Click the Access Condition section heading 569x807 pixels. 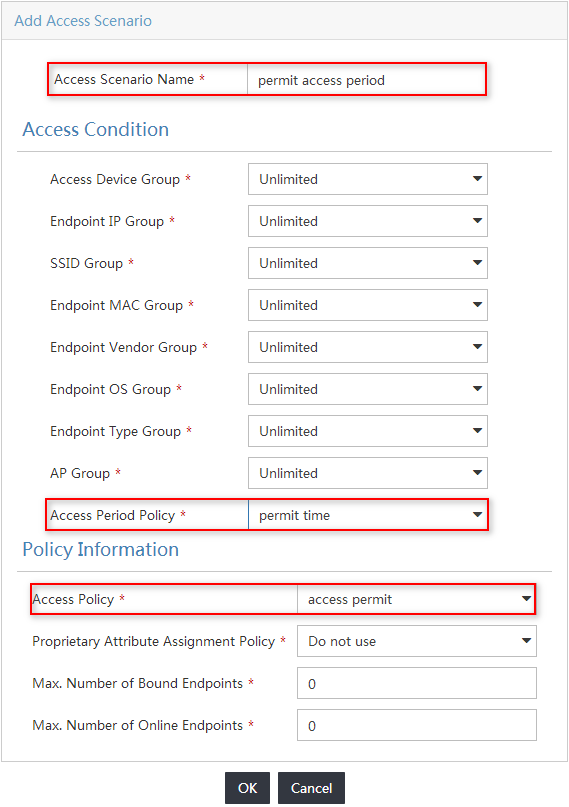tap(96, 129)
